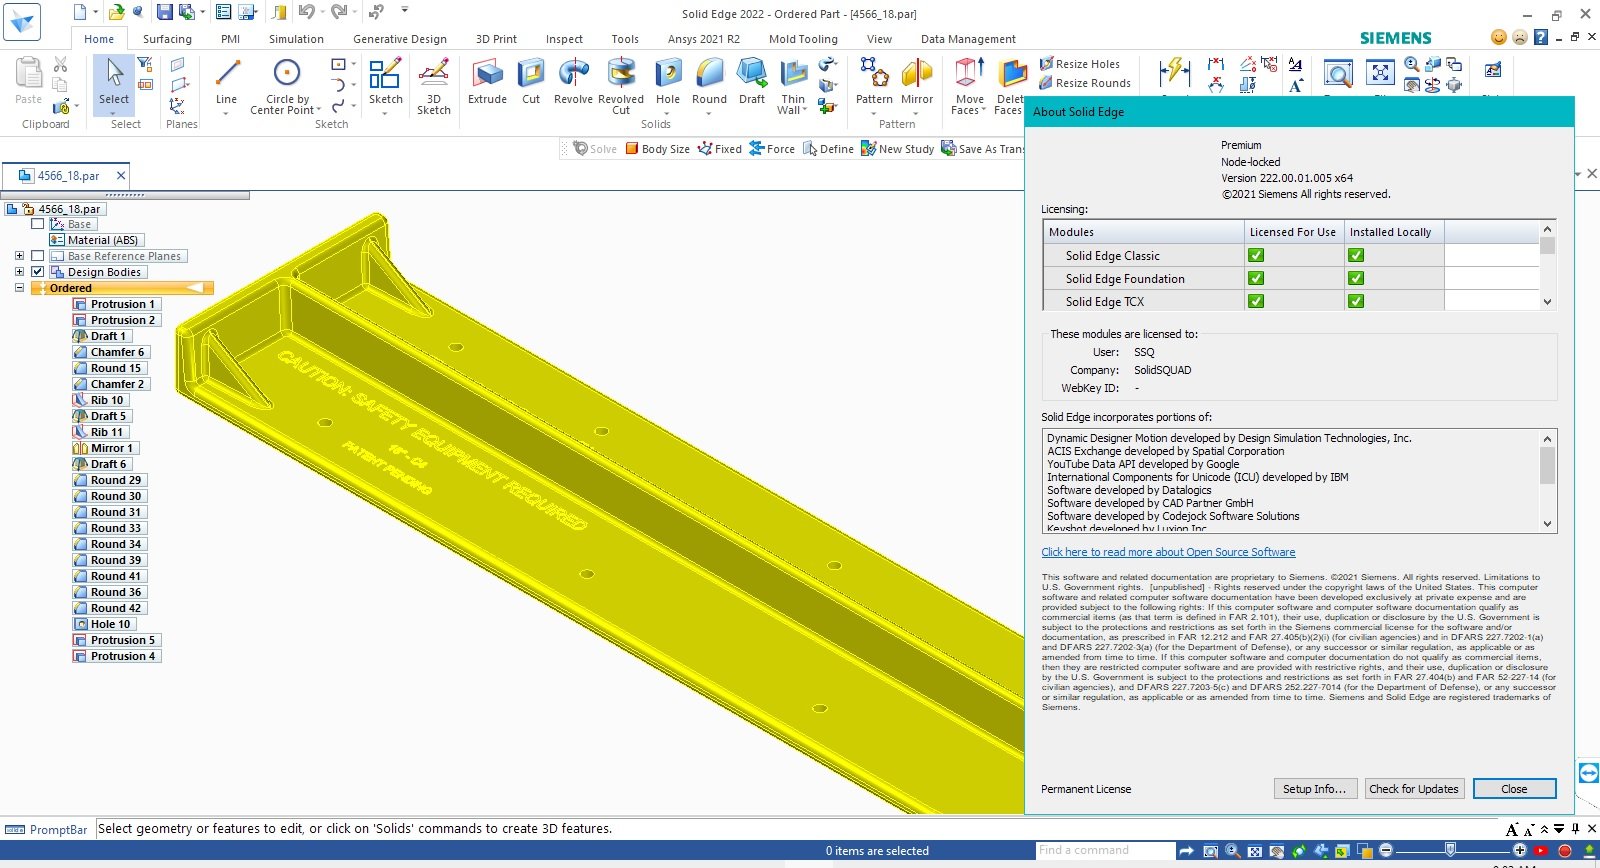This screenshot has width=1600, height=868.
Task: Click the Resize Rounds tool
Action: tap(1085, 83)
